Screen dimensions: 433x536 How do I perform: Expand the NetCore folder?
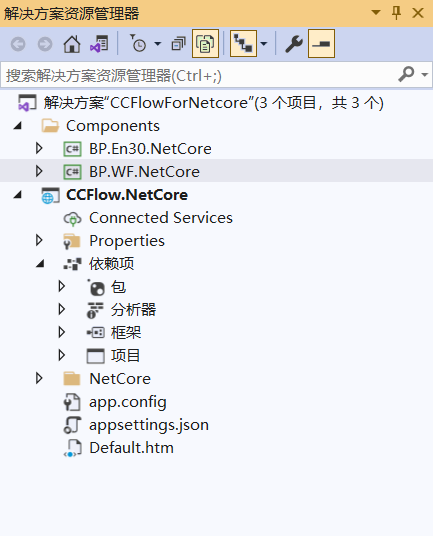point(39,378)
